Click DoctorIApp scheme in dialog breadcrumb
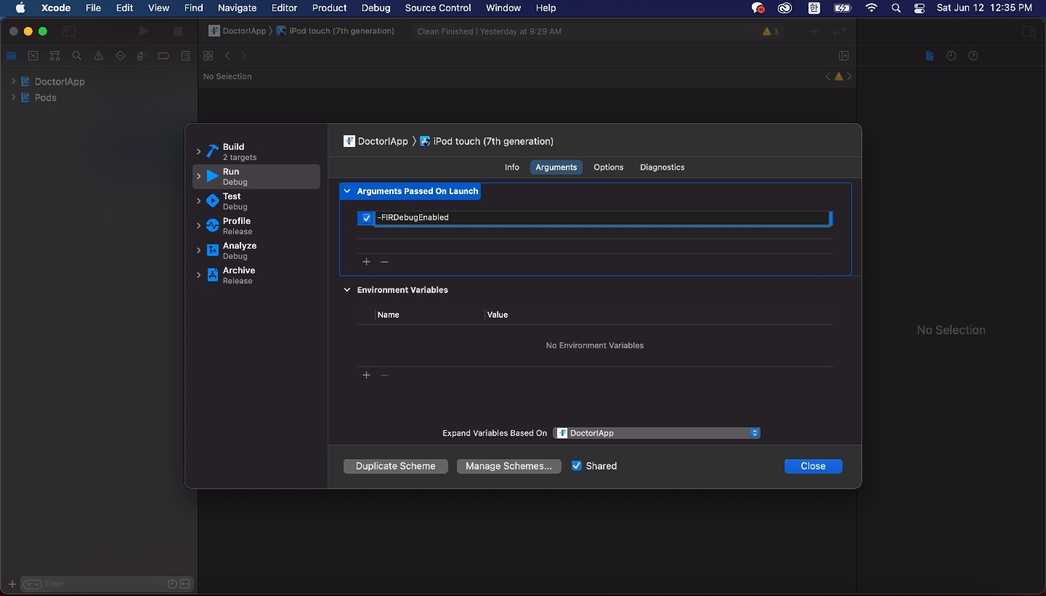Image resolution: width=1046 pixels, height=596 pixels. pos(376,141)
